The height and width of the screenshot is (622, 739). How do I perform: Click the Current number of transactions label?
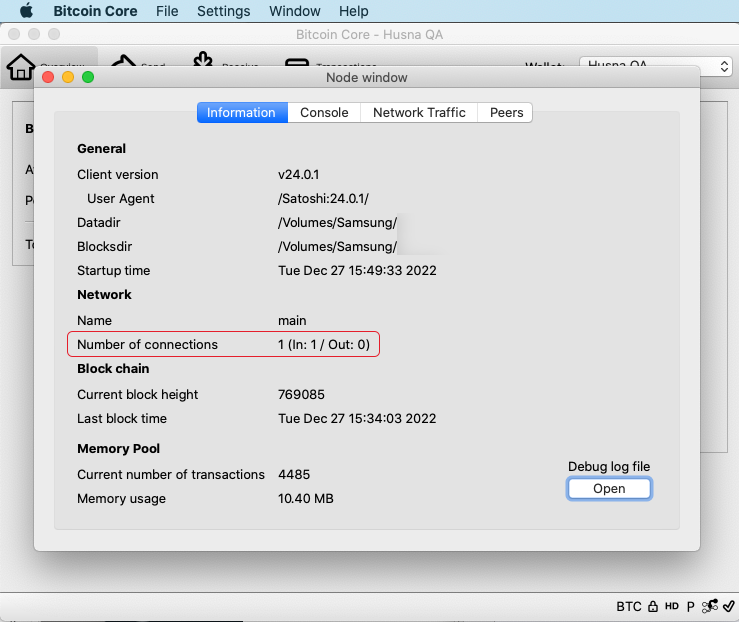pyautogui.click(x=171, y=475)
